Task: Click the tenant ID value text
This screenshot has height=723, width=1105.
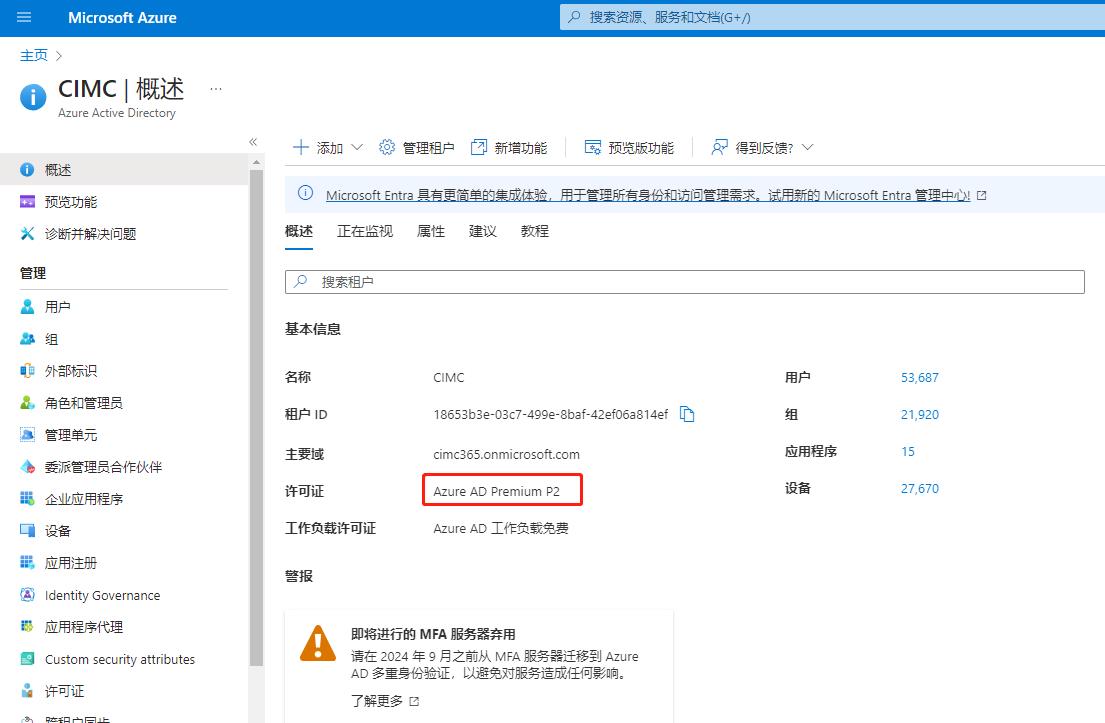Action: pyautogui.click(x=550, y=414)
